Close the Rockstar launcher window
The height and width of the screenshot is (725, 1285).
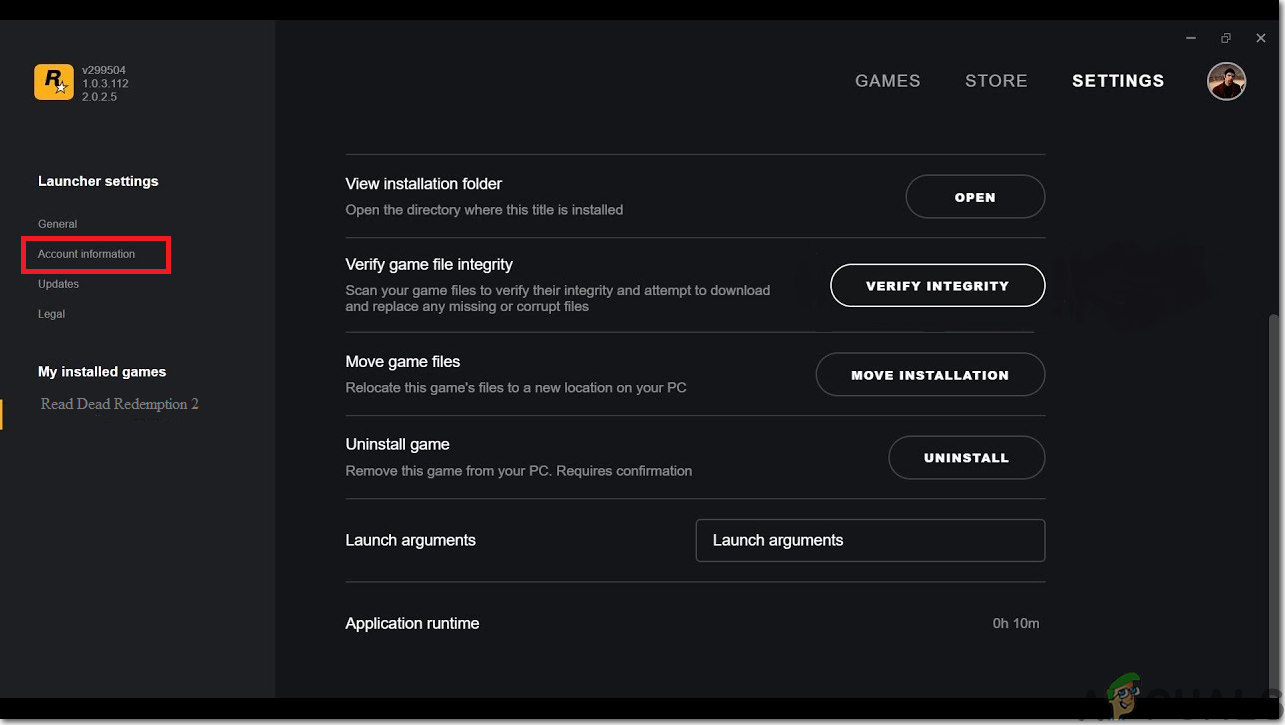1261,38
